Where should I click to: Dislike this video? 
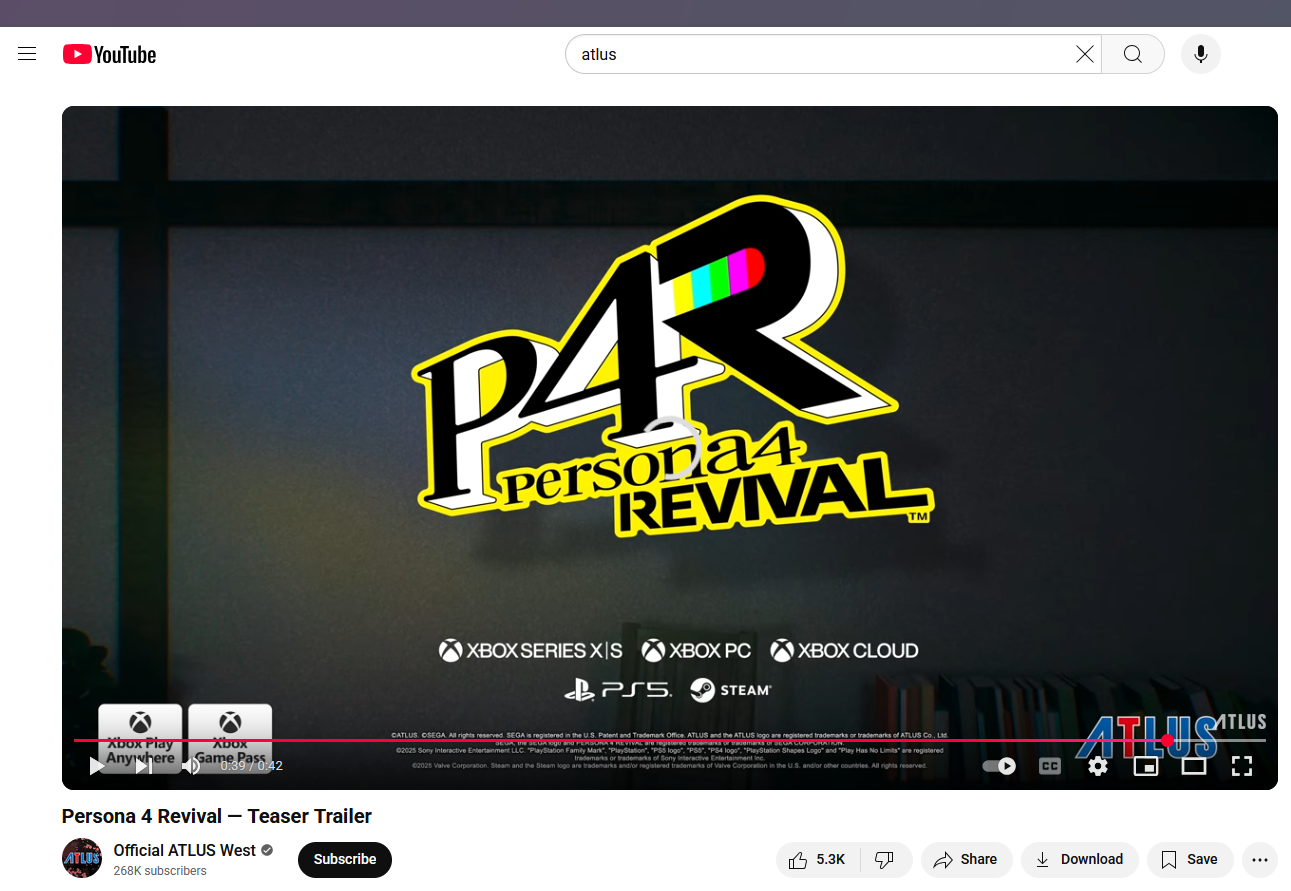[x=884, y=859]
